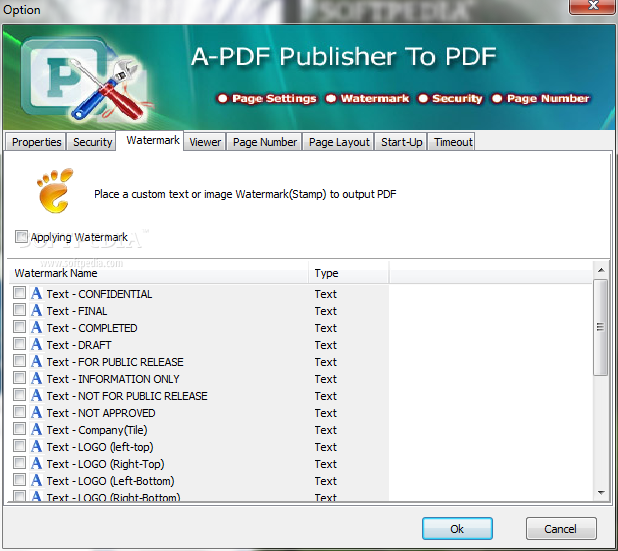Open the Viewer tab
This screenshot has width=618, height=551.
[205, 142]
